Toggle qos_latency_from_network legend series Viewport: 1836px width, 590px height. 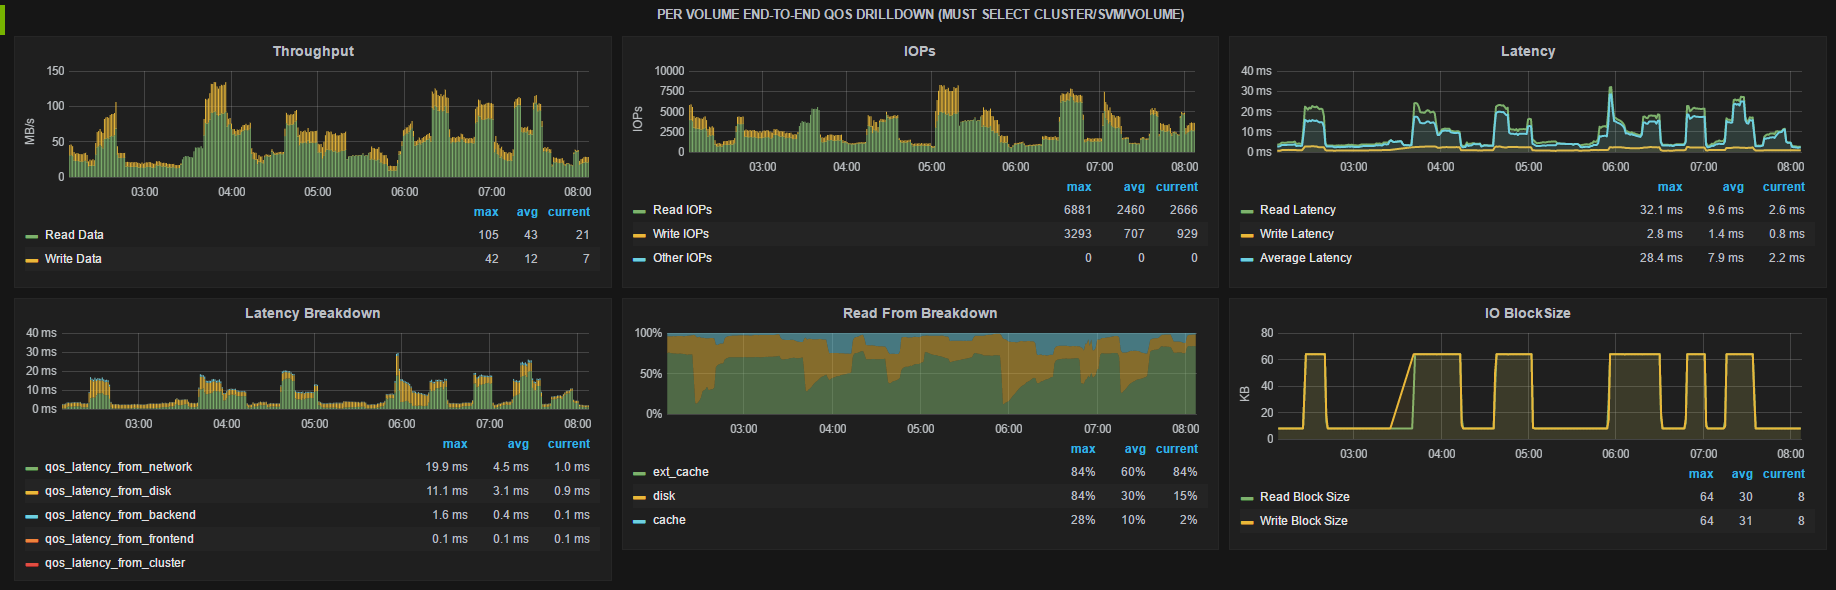coord(118,467)
